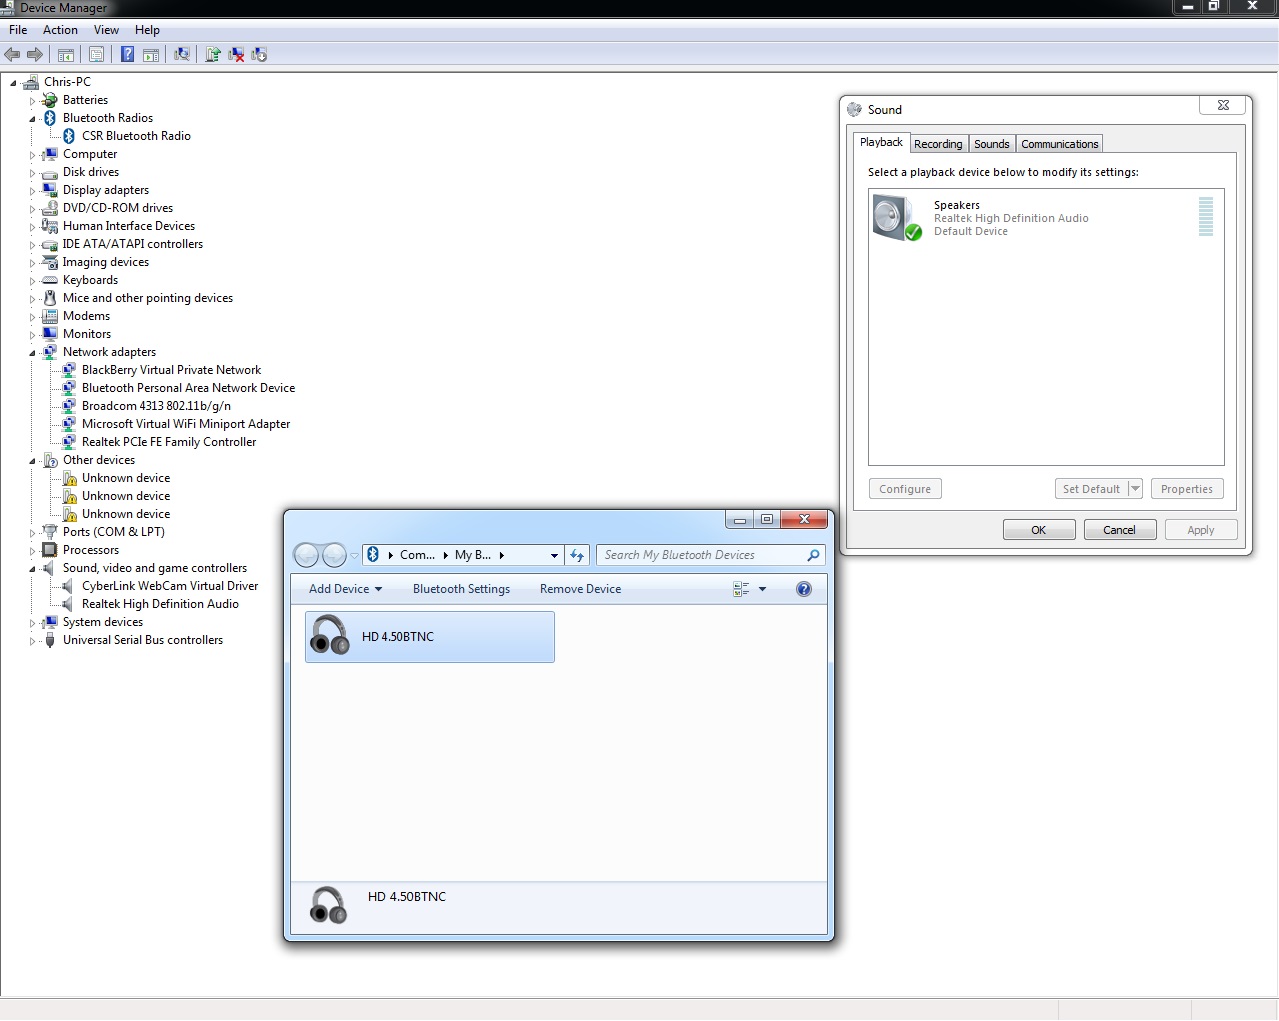Click the Speakers device icon in Sound

point(897,218)
